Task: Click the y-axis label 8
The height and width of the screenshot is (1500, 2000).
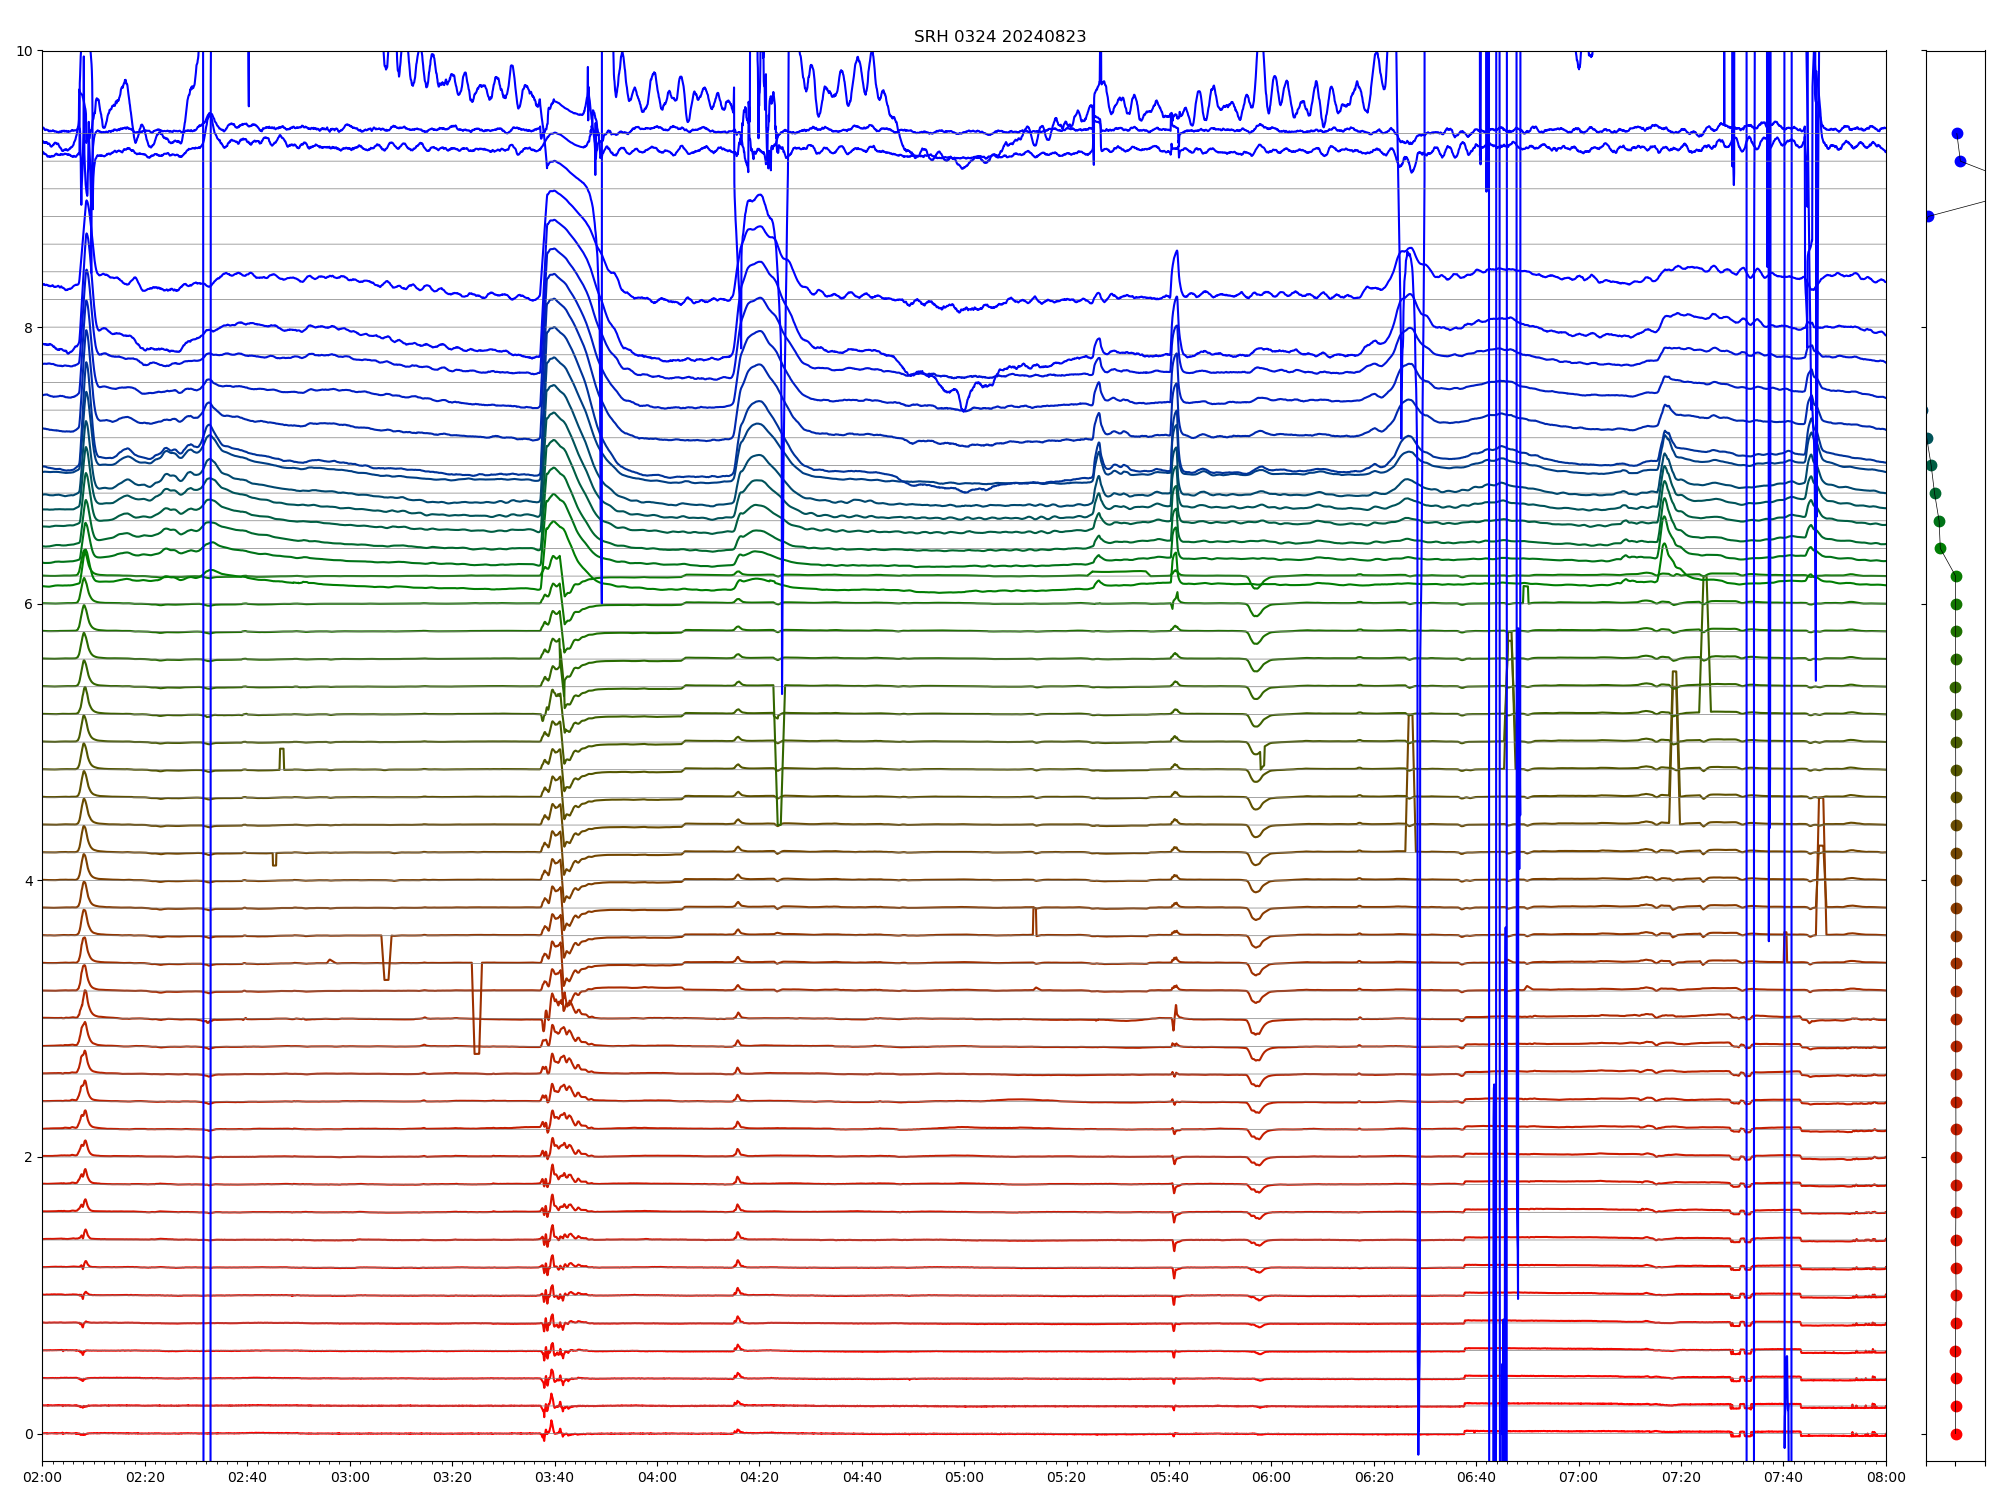Action: (28, 328)
